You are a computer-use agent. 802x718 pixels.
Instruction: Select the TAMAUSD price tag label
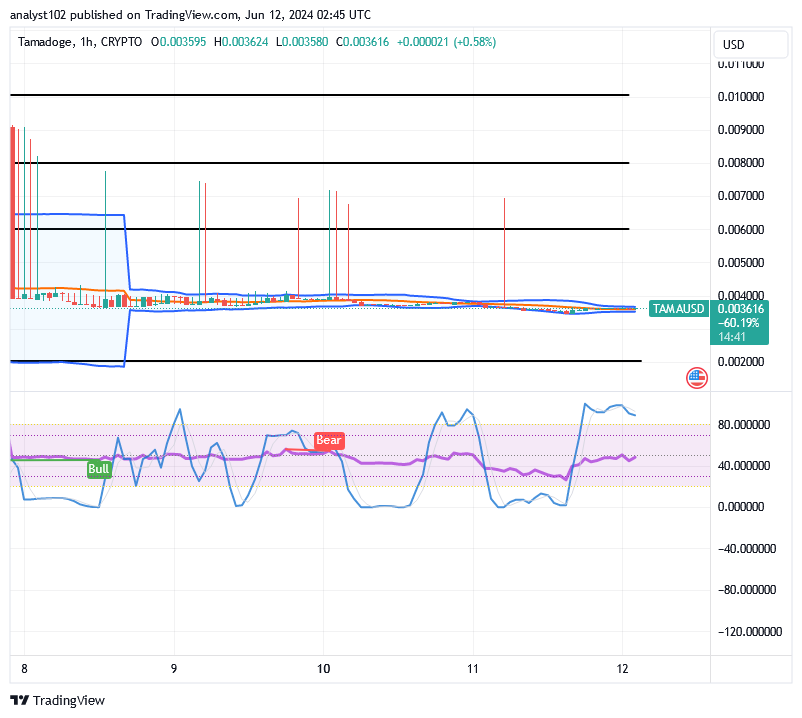678,309
